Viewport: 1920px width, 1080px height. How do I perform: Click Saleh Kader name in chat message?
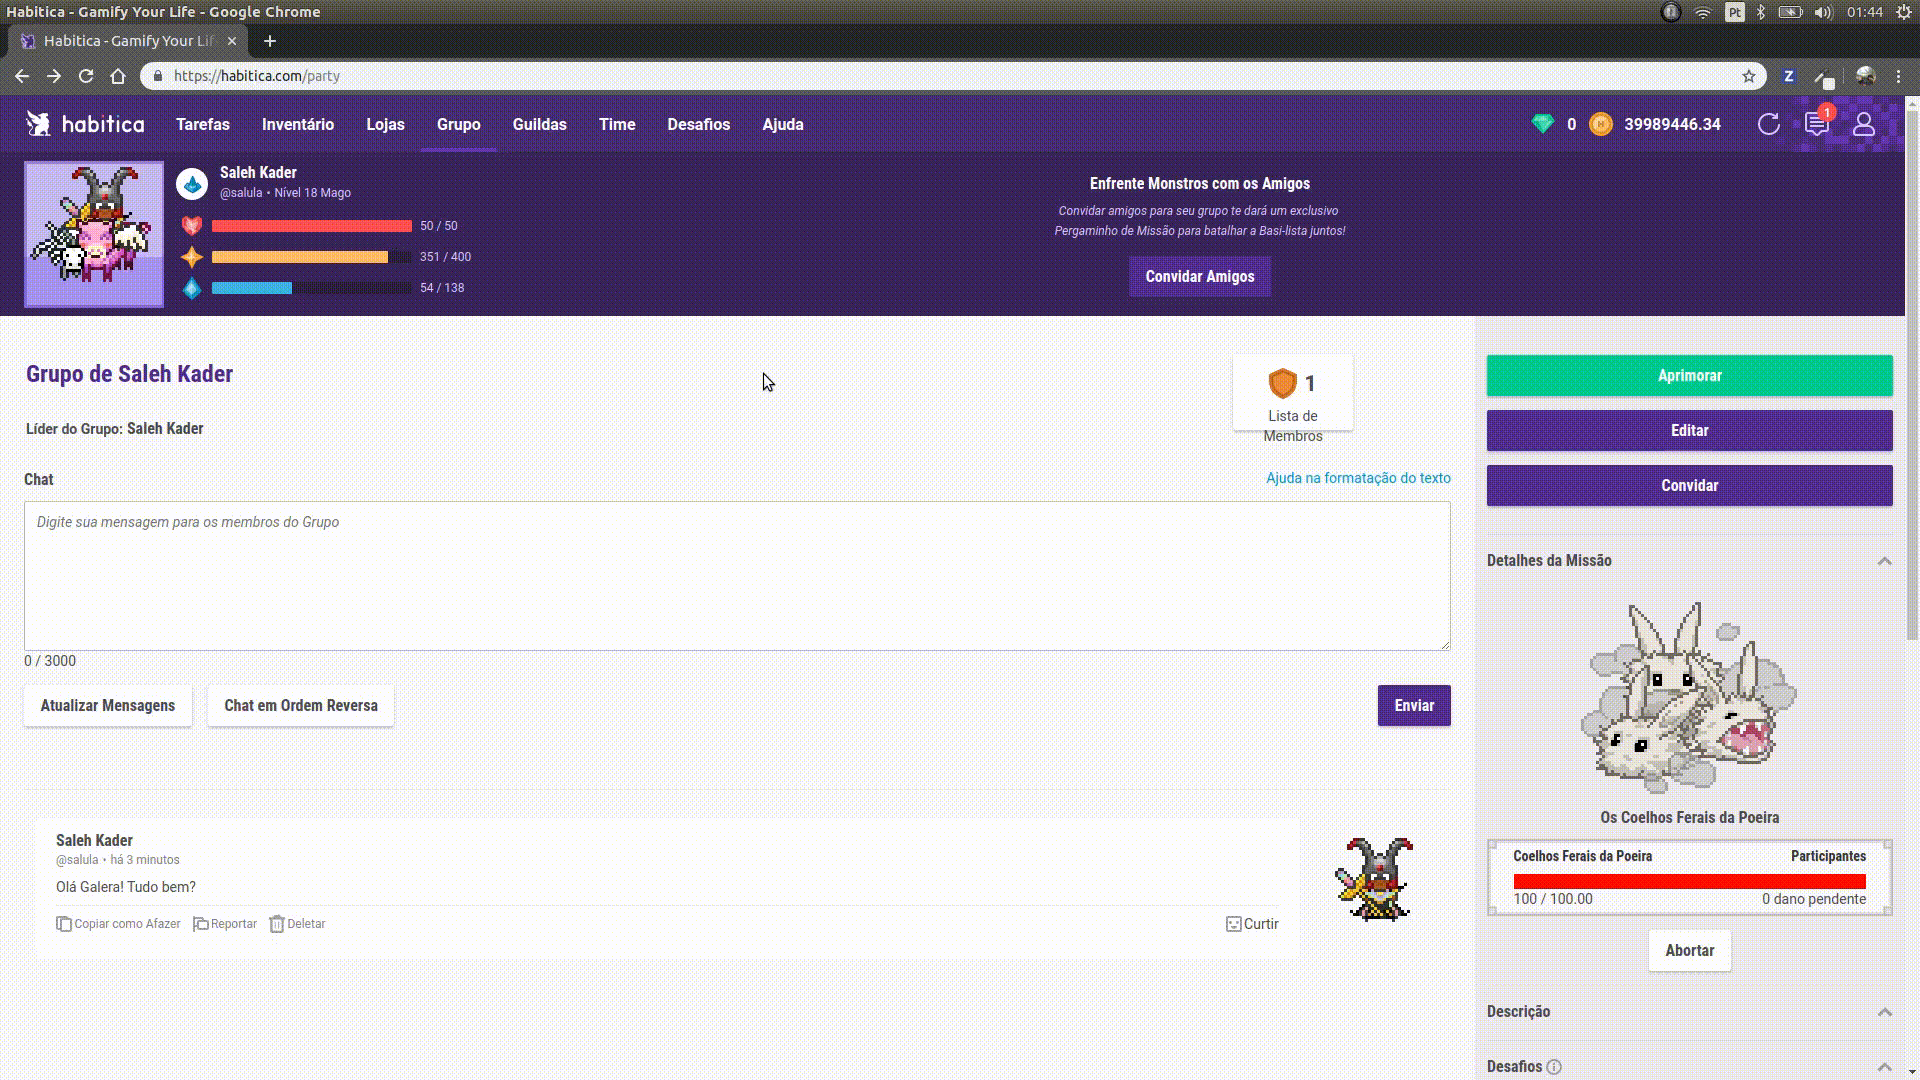coord(94,841)
